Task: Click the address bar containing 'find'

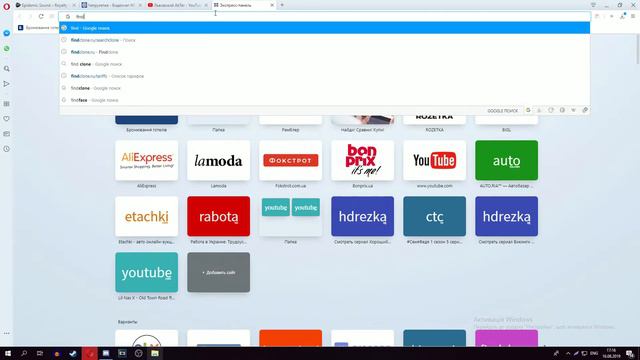Action: point(324,17)
